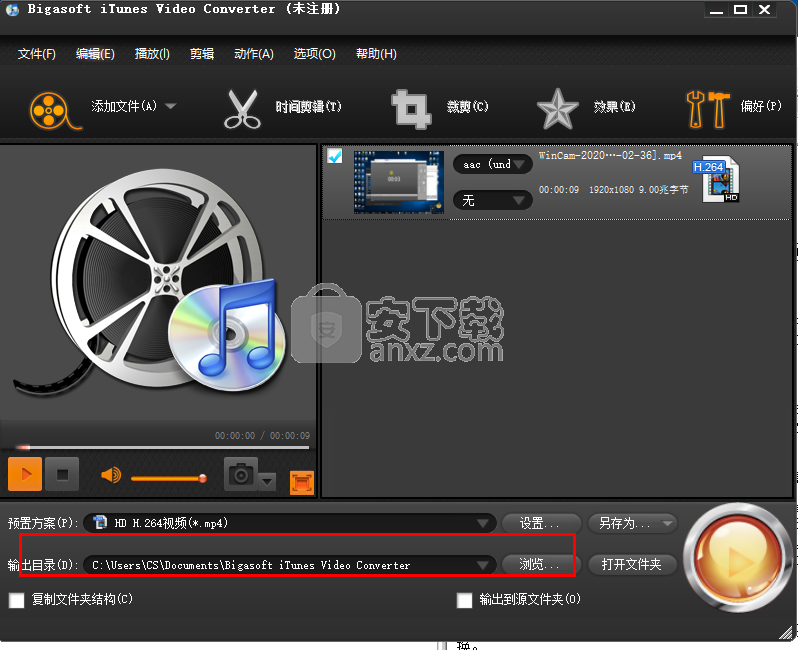
Task: Open the 选项(O) menu
Action: (315, 53)
